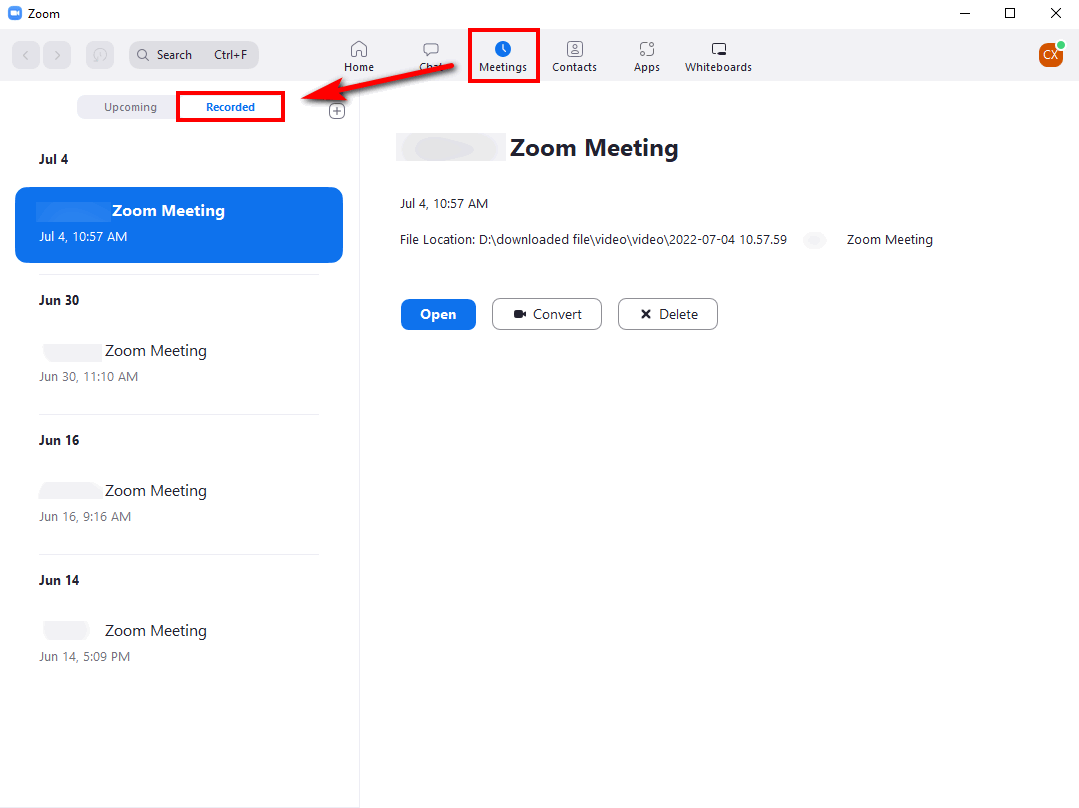
Task: Delete the selected recording
Action: point(667,314)
